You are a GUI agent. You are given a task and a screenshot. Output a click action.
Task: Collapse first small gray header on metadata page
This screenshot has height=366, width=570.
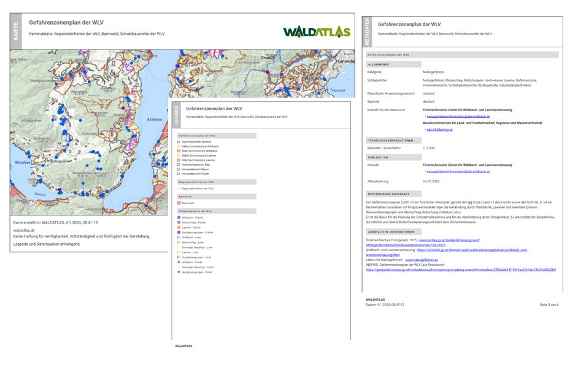(394, 64)
